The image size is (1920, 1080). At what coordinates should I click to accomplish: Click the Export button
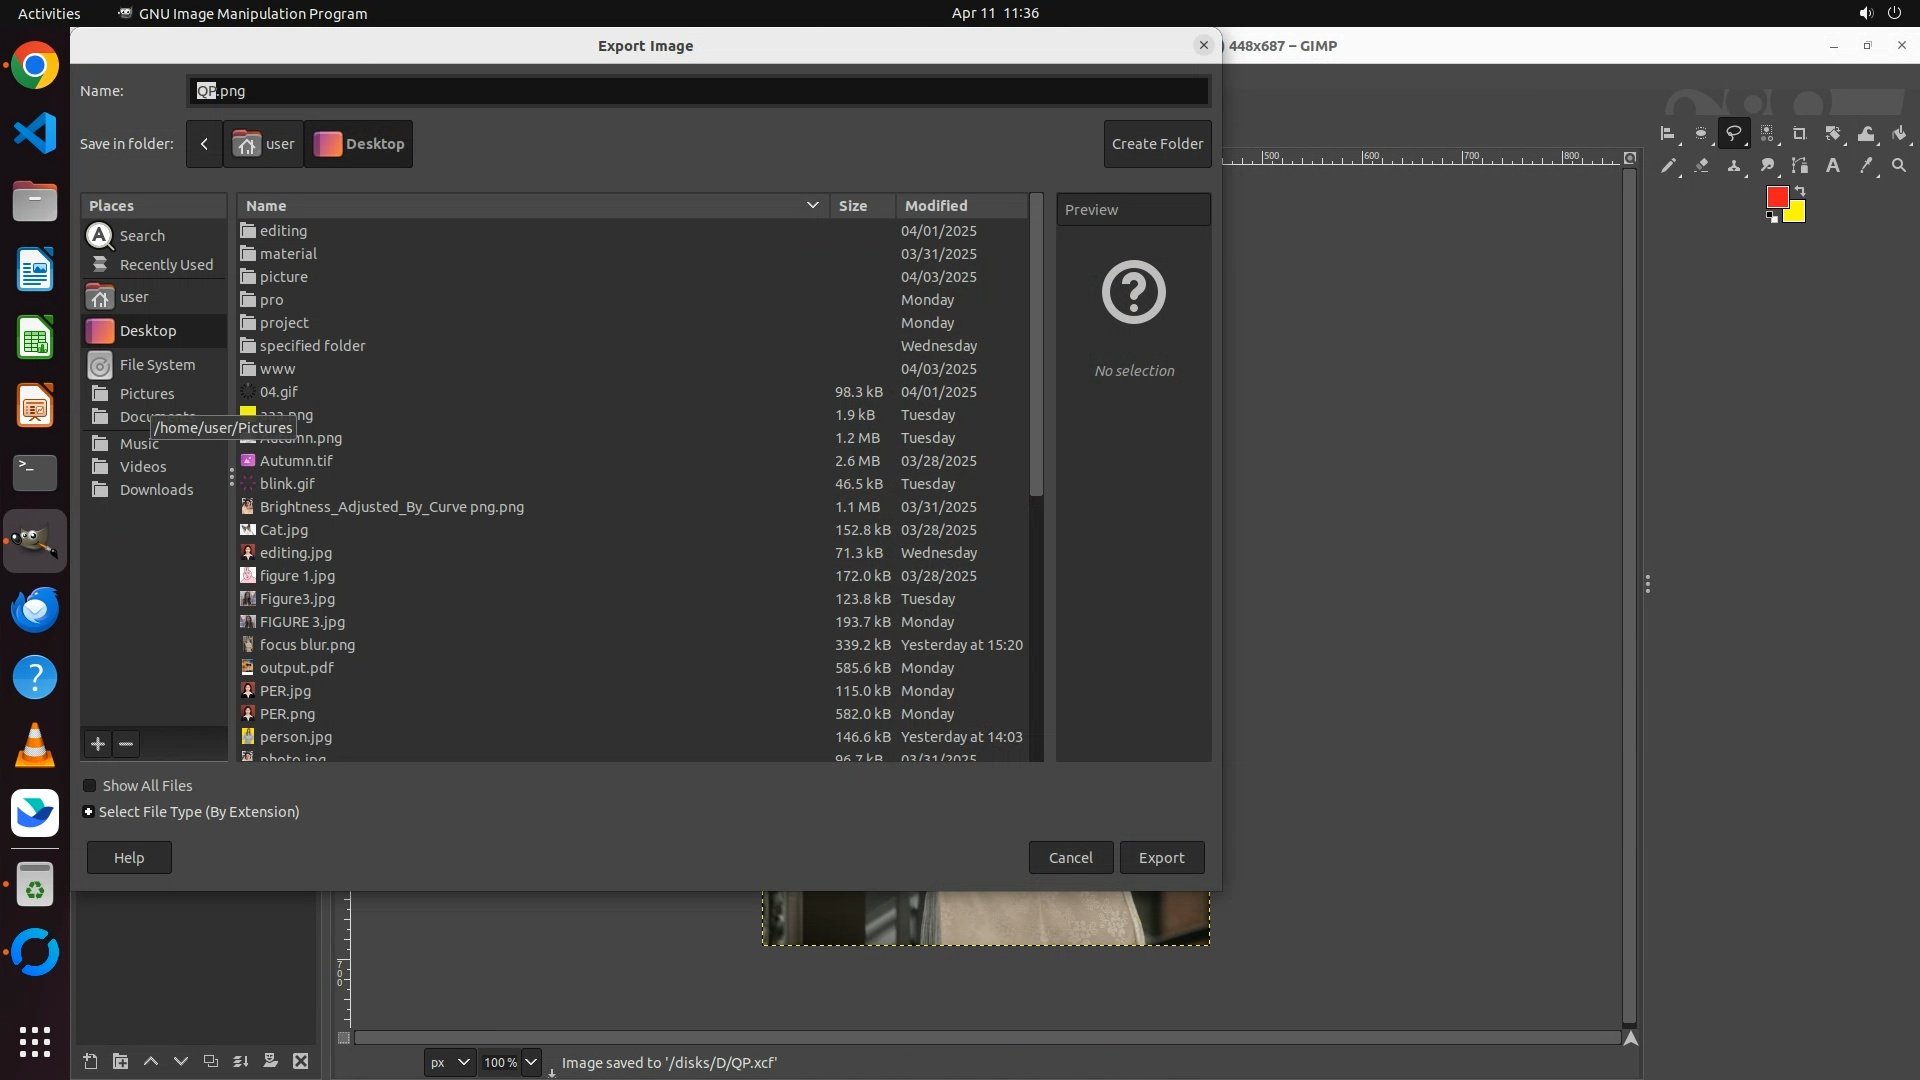point(1161,858)
